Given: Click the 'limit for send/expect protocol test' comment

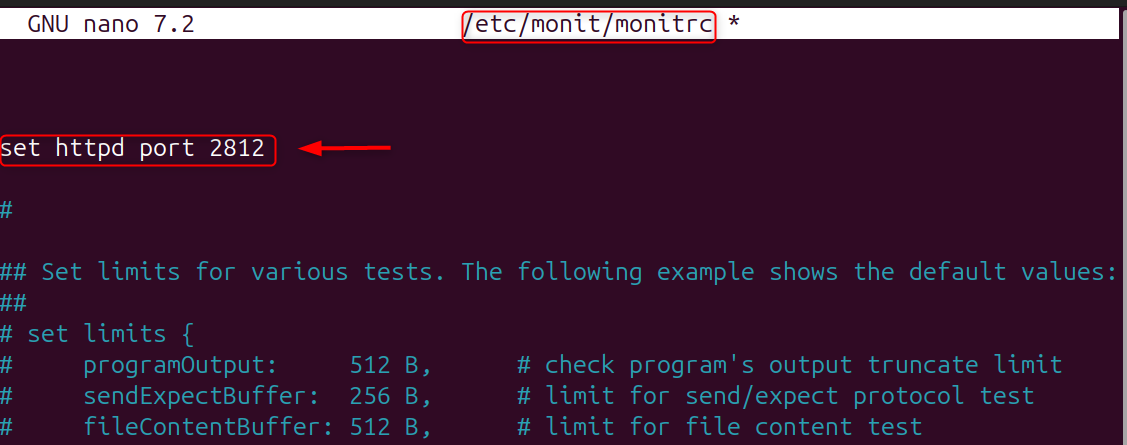Looking at the screenshot, I should click(x=788, y=396).
